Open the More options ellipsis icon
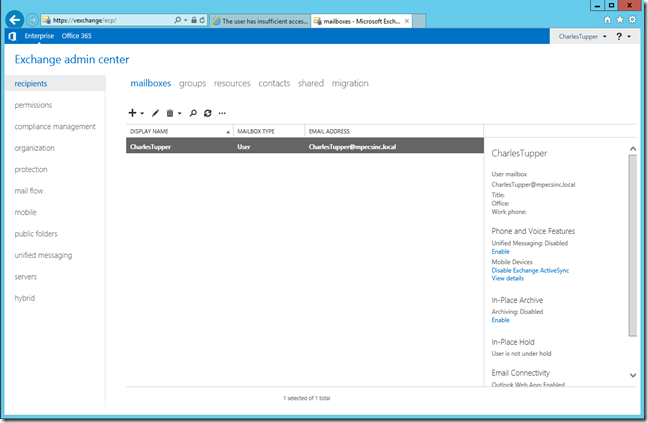 [222, 113]
